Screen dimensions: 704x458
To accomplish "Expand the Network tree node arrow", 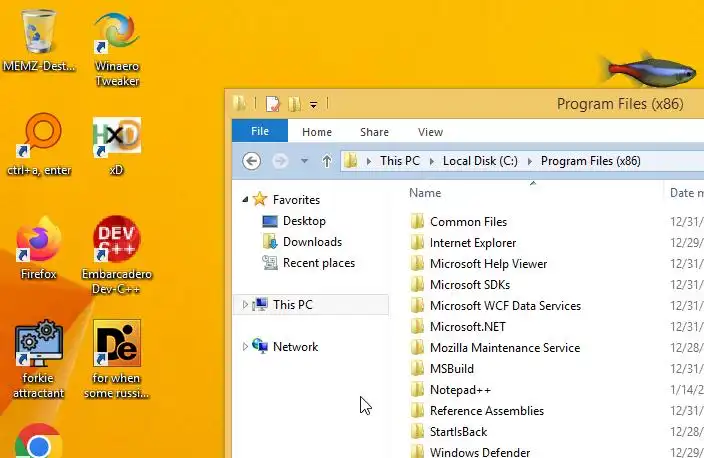I will click(x=245, y=347).
